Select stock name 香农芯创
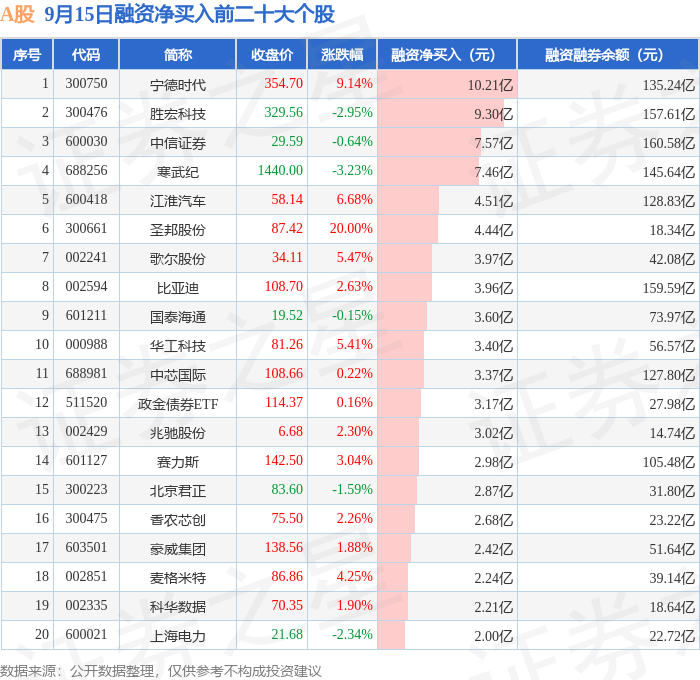This screenshot has width=700, height=680. 178,520
